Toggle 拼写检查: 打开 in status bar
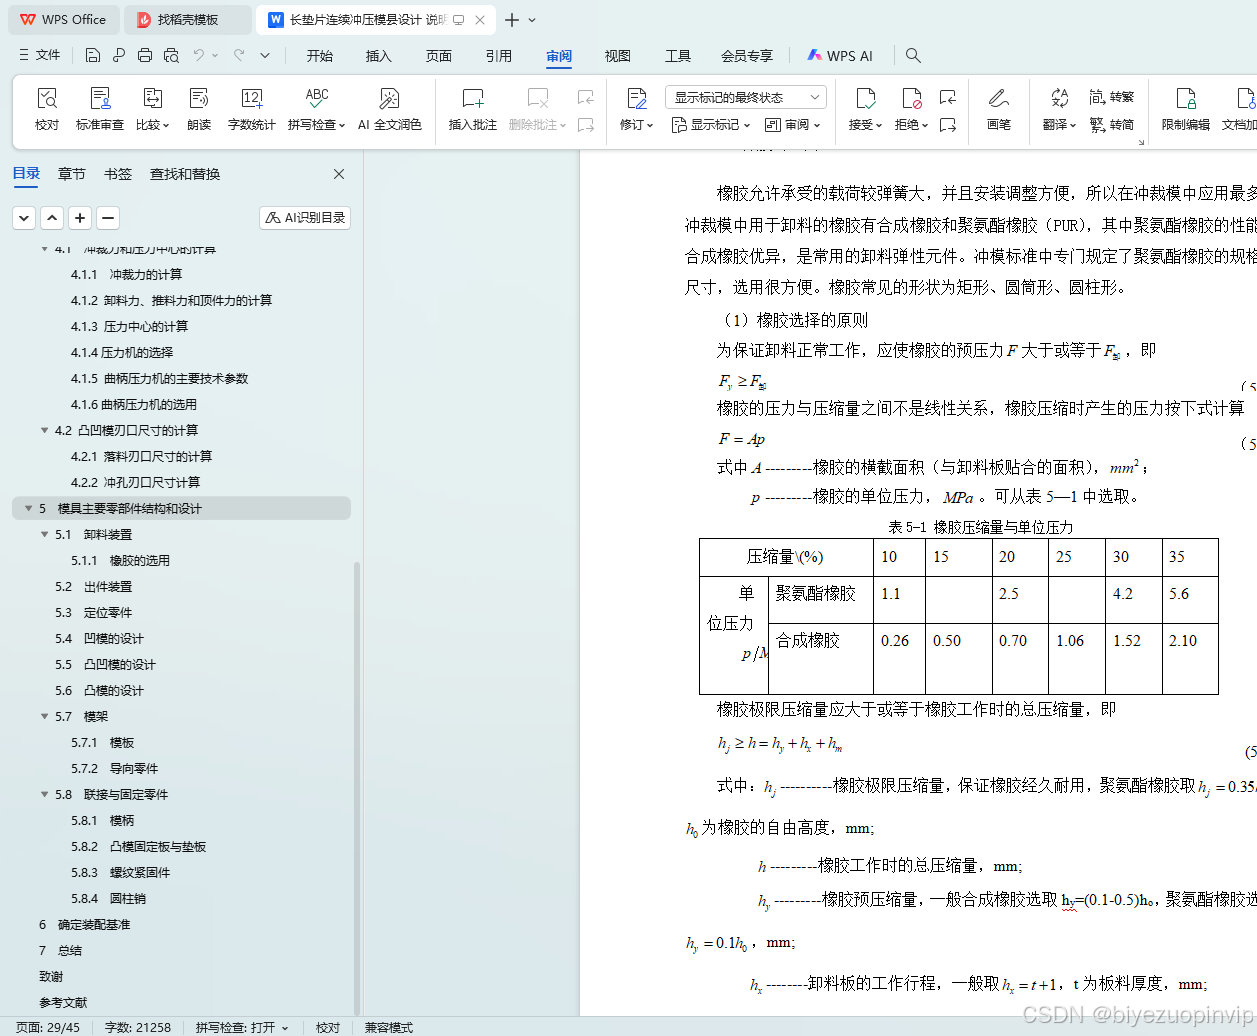Image resolution: width=1257 pixels, height=1036 pixels. (242, 1027)
